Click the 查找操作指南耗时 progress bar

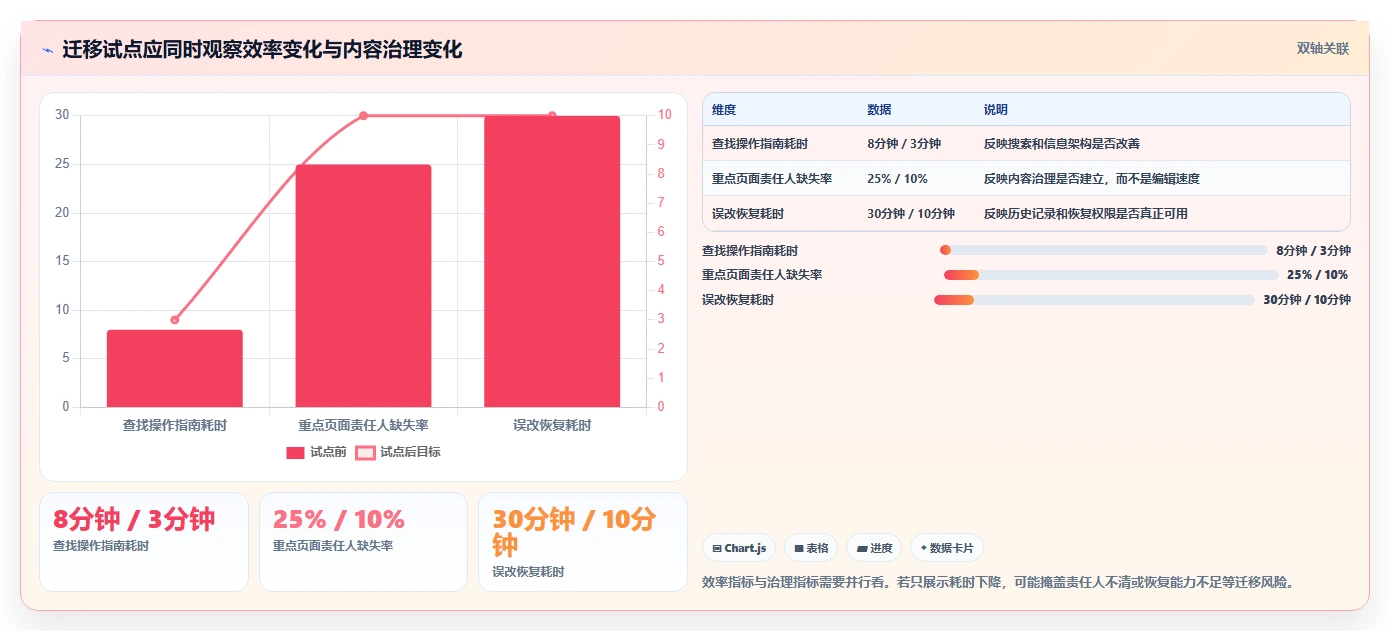point(1104,250)
